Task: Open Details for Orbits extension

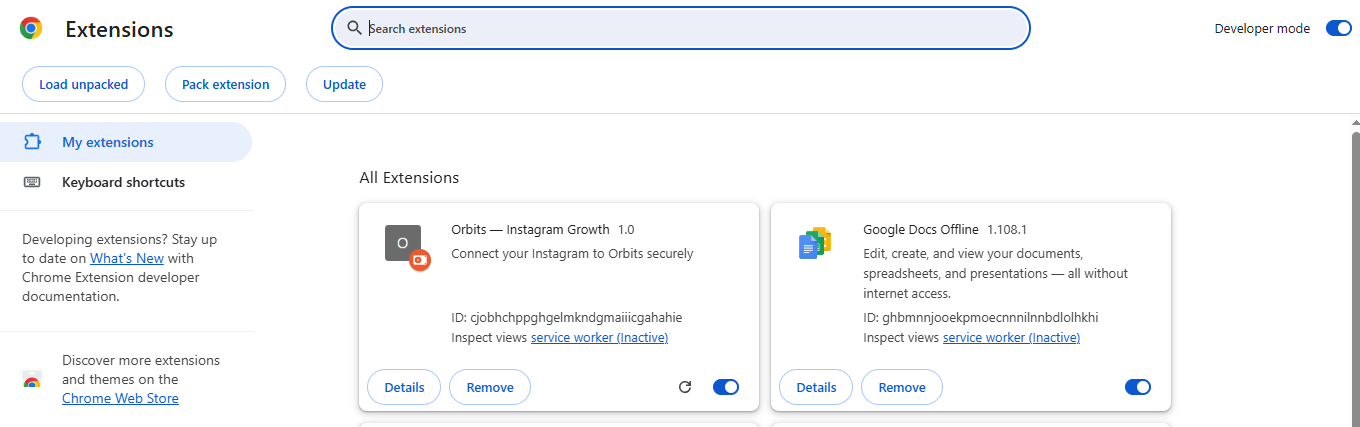Action: click(404, 387)
